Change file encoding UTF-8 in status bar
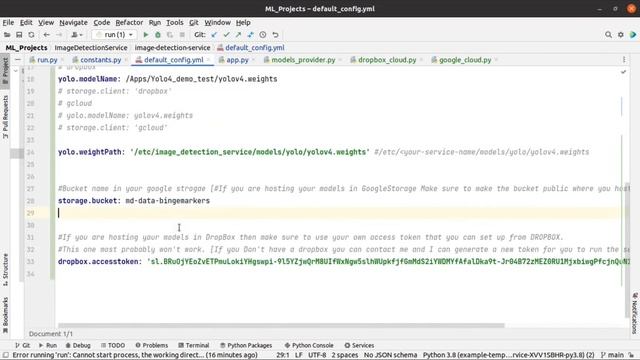Viewport: 640px width, 360px height. [317, 355]
